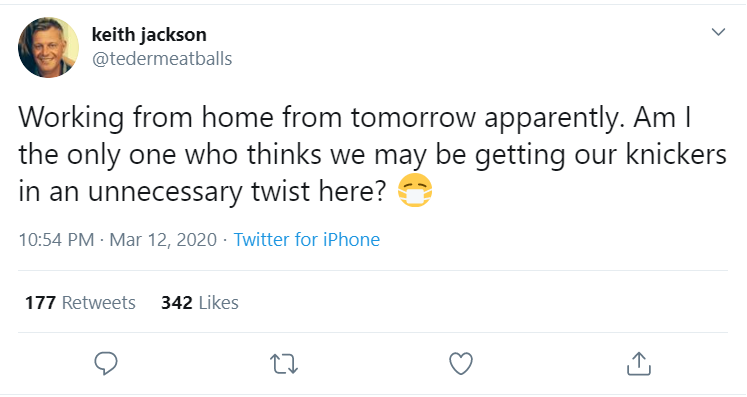
Task: Like the tweet with the heart icon
Action: 461,364
